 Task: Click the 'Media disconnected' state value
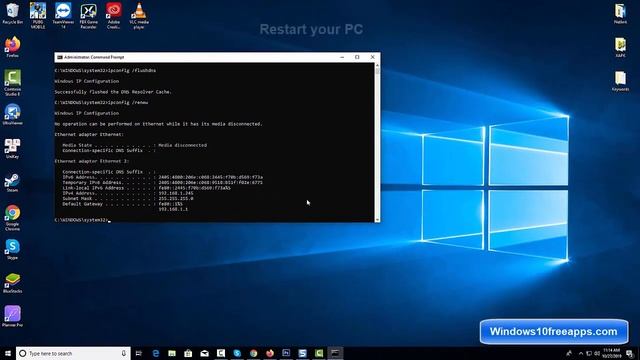(182, 145)
